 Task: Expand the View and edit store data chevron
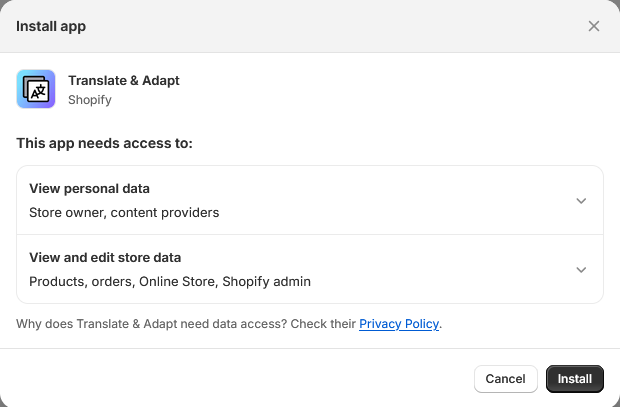point(581,269)
